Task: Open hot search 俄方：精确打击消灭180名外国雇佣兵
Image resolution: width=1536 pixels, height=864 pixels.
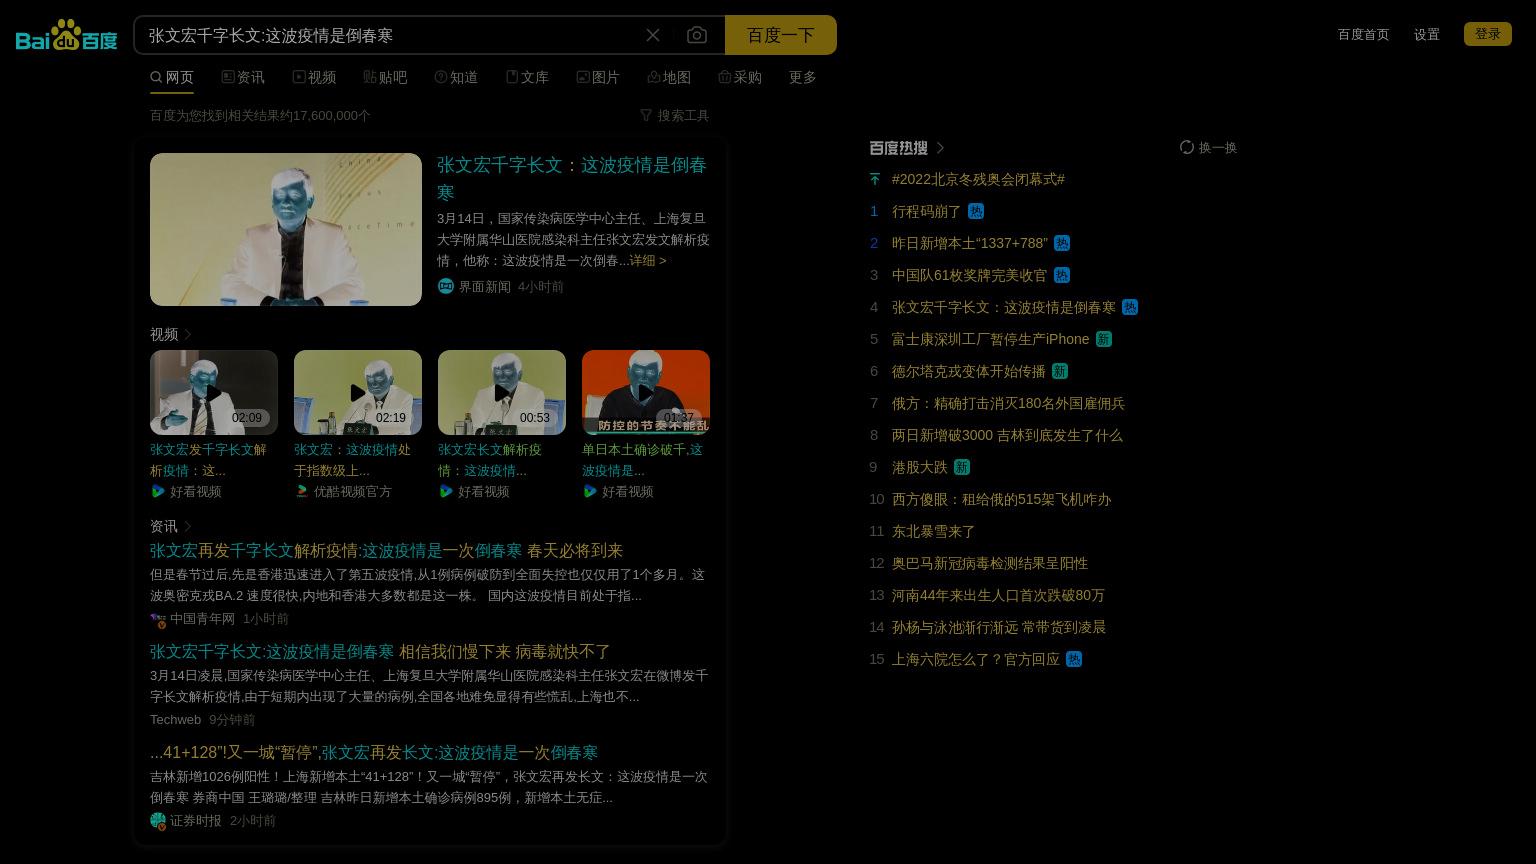Action: click(1008, 403)
